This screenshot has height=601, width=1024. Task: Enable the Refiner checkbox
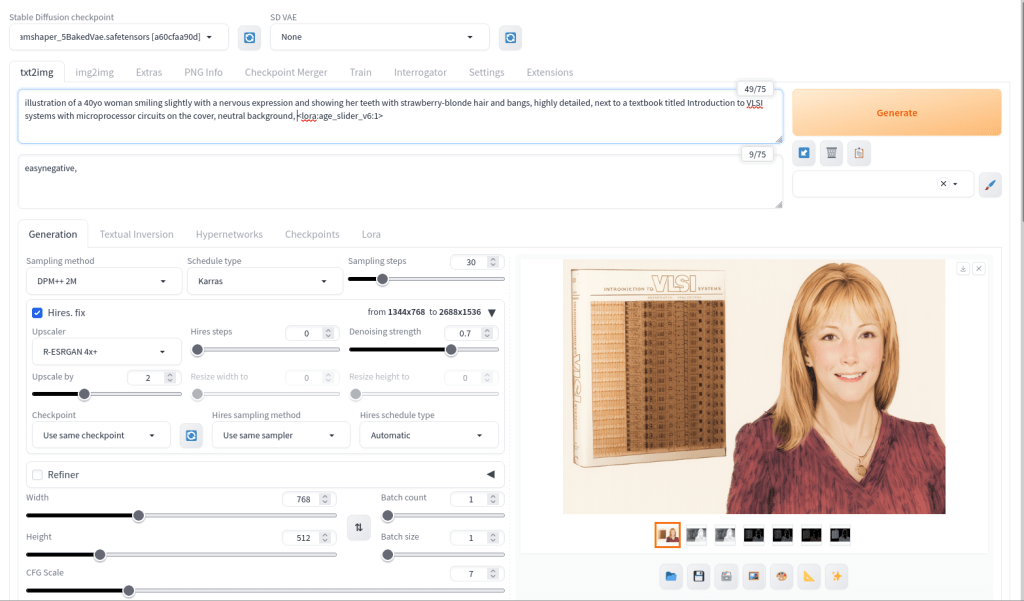pyautogui.click(x=37, y=474)
